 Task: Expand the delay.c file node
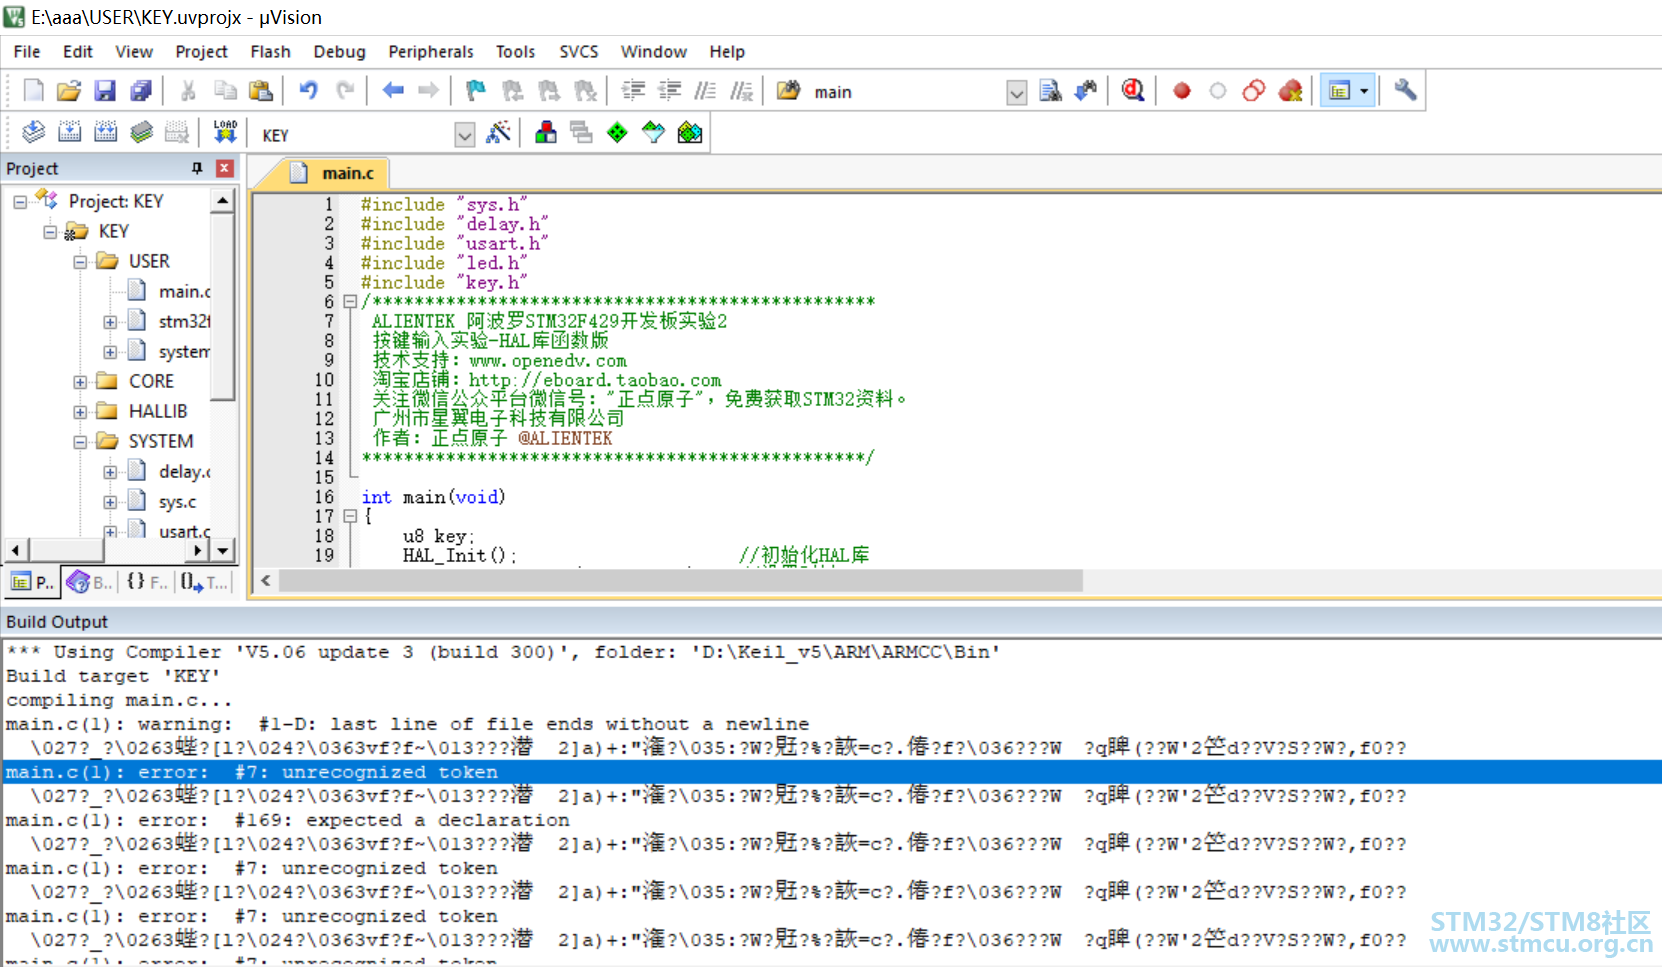110,472
